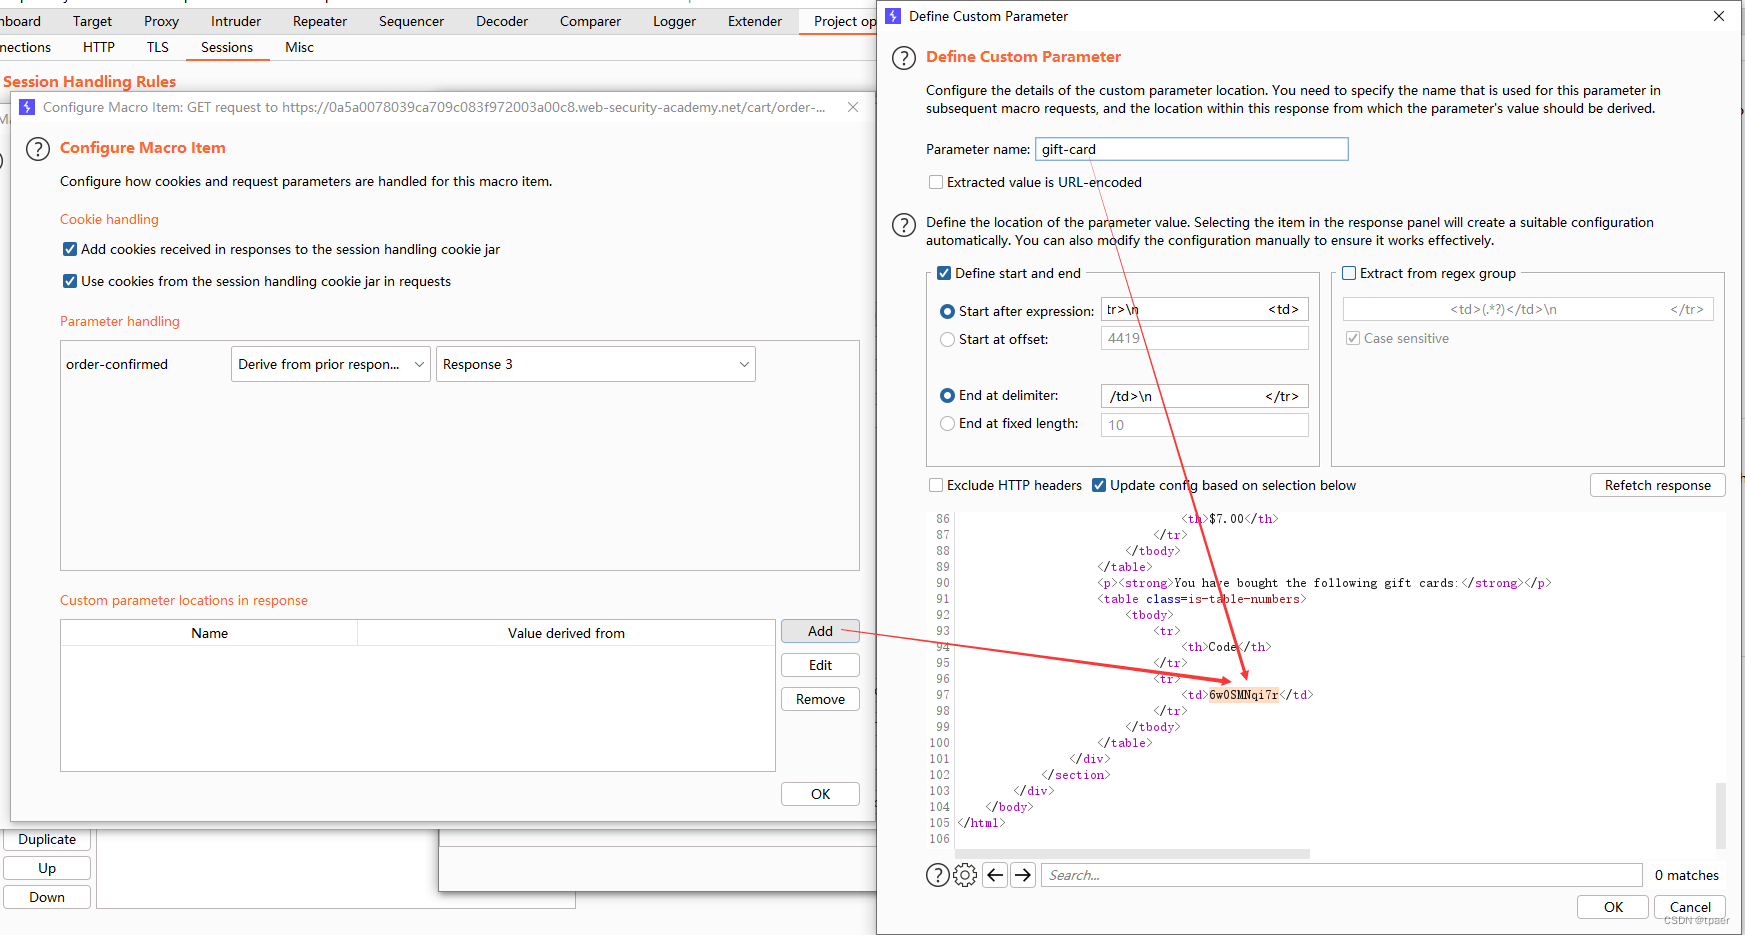Toggle Exclude HTTP headers checkbox
Screen dimensions: 1745x935
pos(936,485)
